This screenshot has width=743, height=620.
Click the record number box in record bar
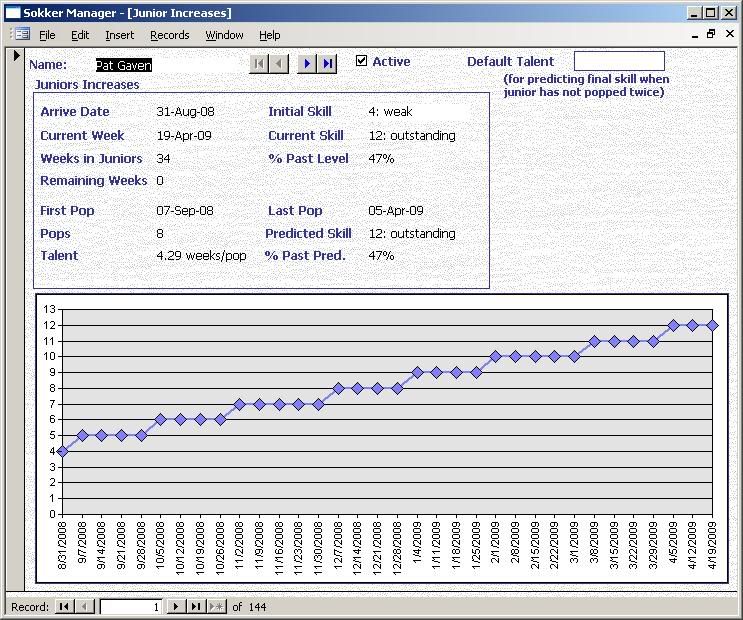coord(130,607)
